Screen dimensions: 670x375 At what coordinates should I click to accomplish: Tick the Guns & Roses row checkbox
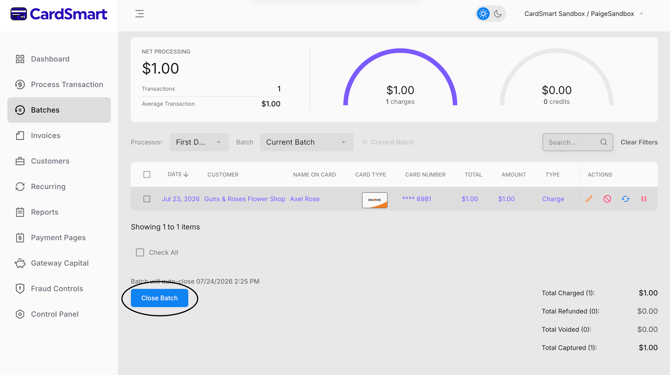[147, 199]
